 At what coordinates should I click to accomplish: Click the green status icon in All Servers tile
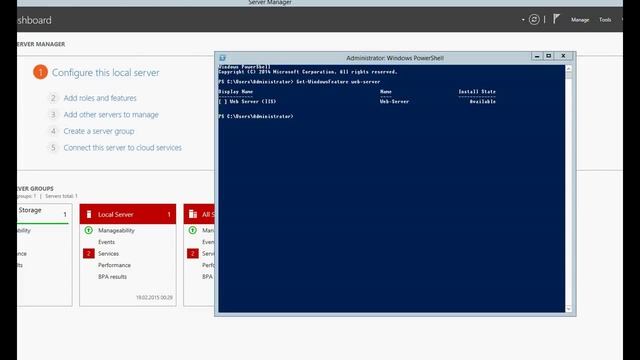pyautogui.click(x=193, y=230)
